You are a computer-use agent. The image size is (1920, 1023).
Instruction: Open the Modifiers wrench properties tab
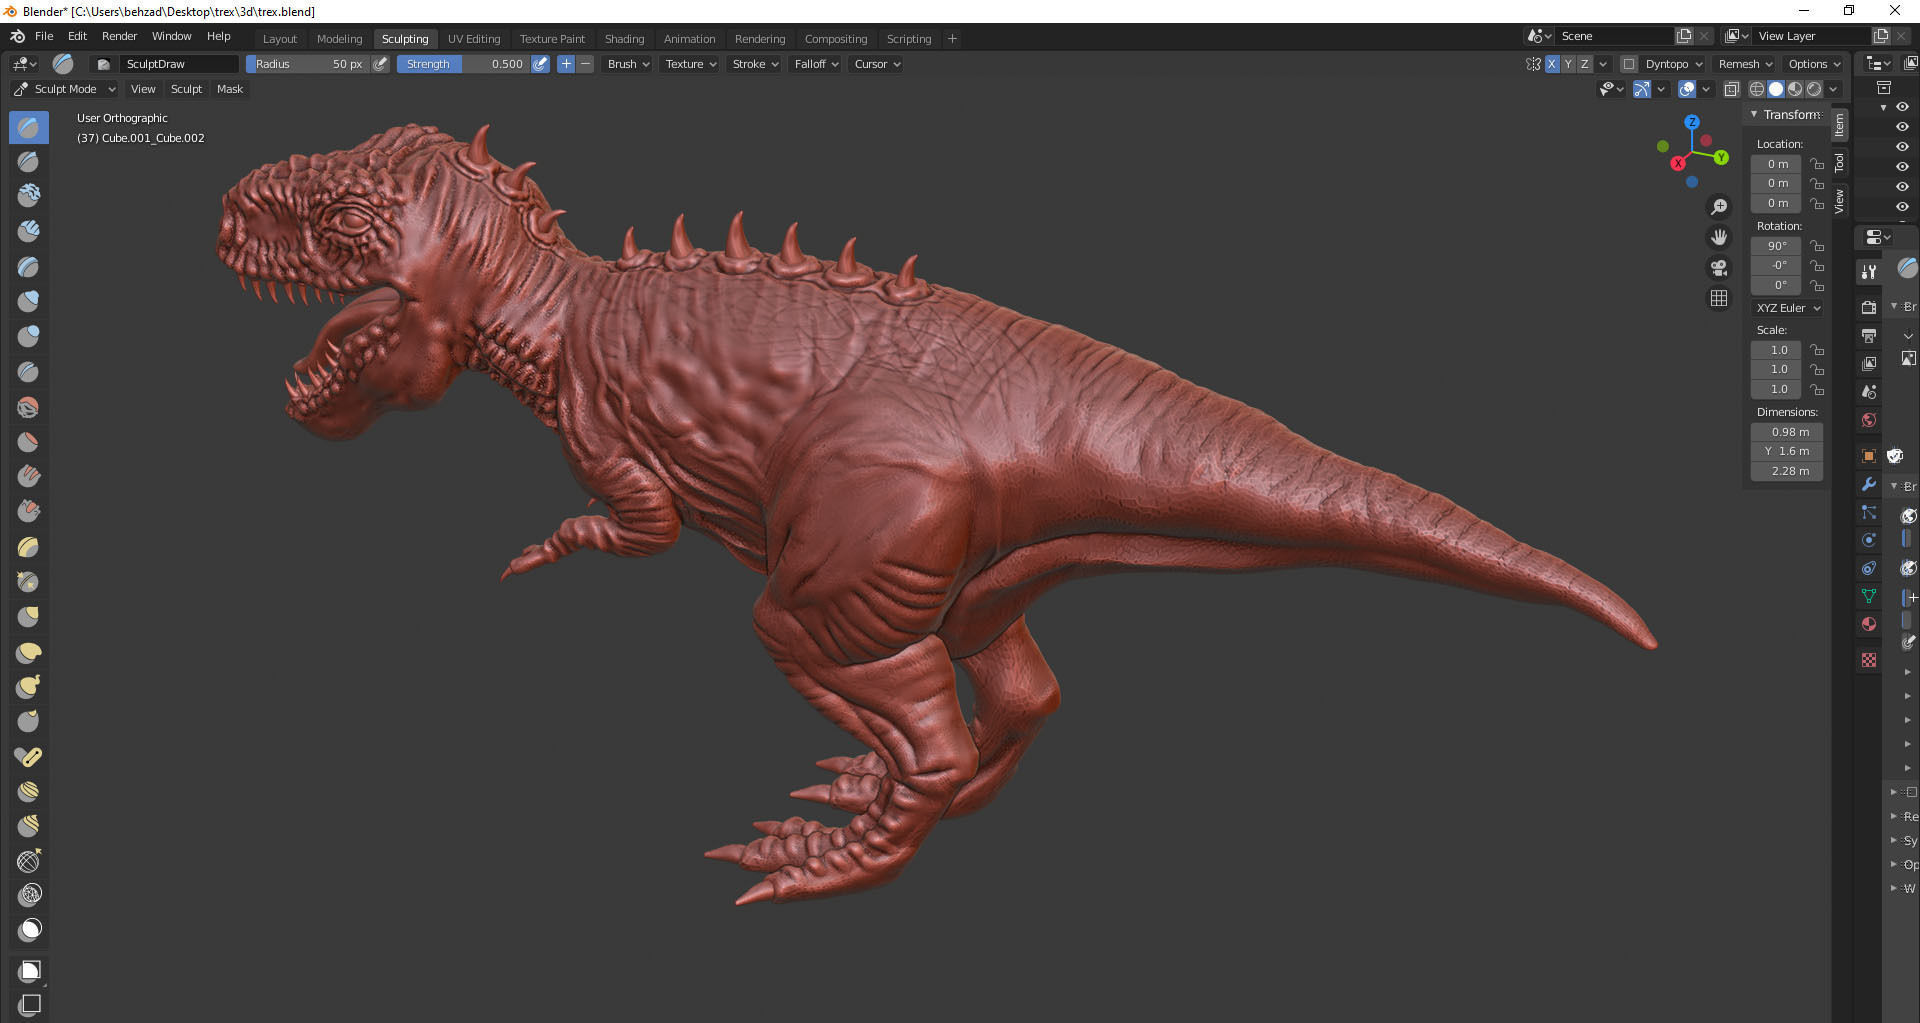coord(1868,484)
